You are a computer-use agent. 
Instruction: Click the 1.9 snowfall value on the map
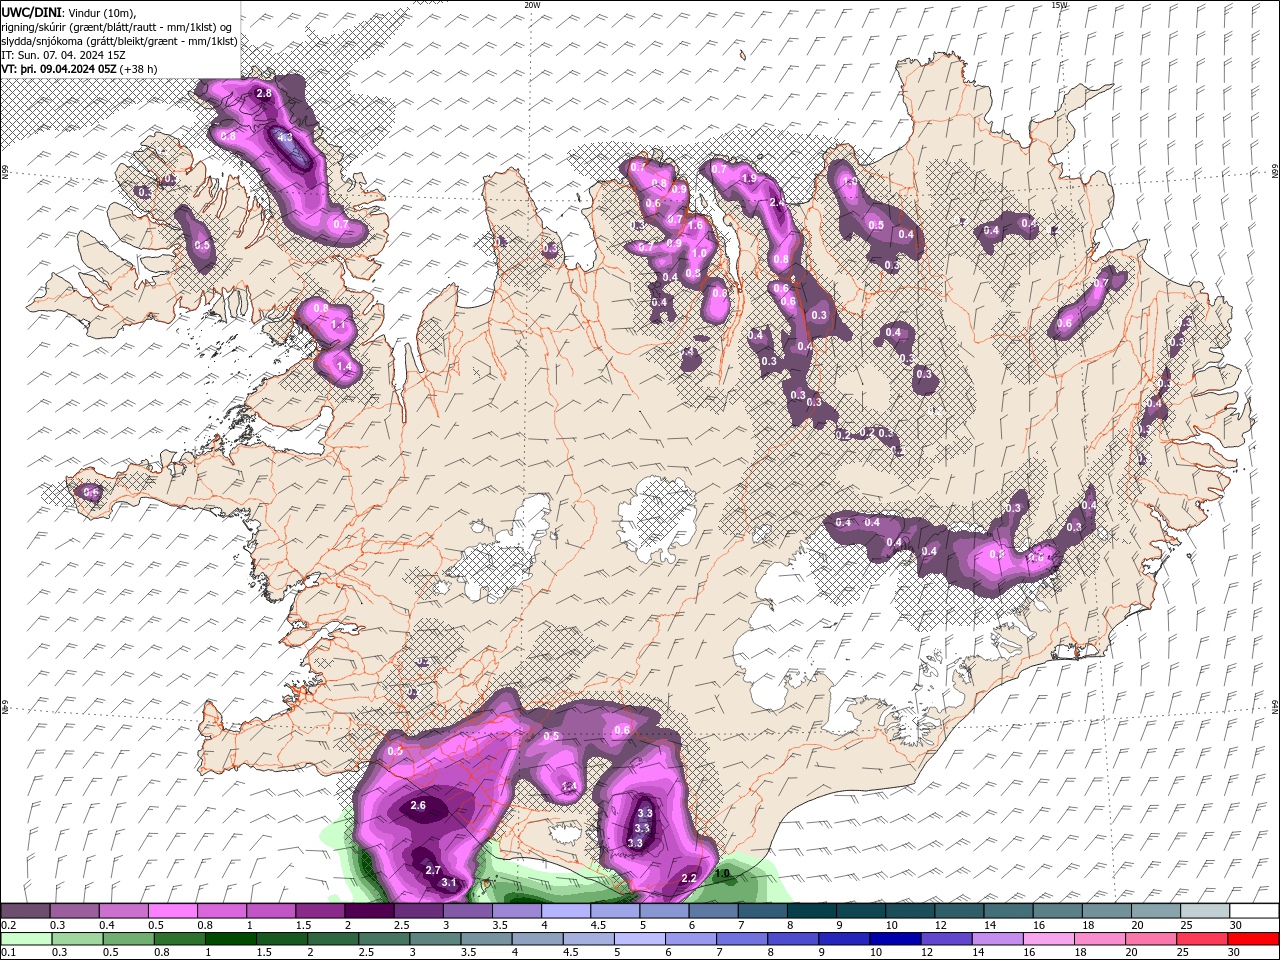coord(748,178)
